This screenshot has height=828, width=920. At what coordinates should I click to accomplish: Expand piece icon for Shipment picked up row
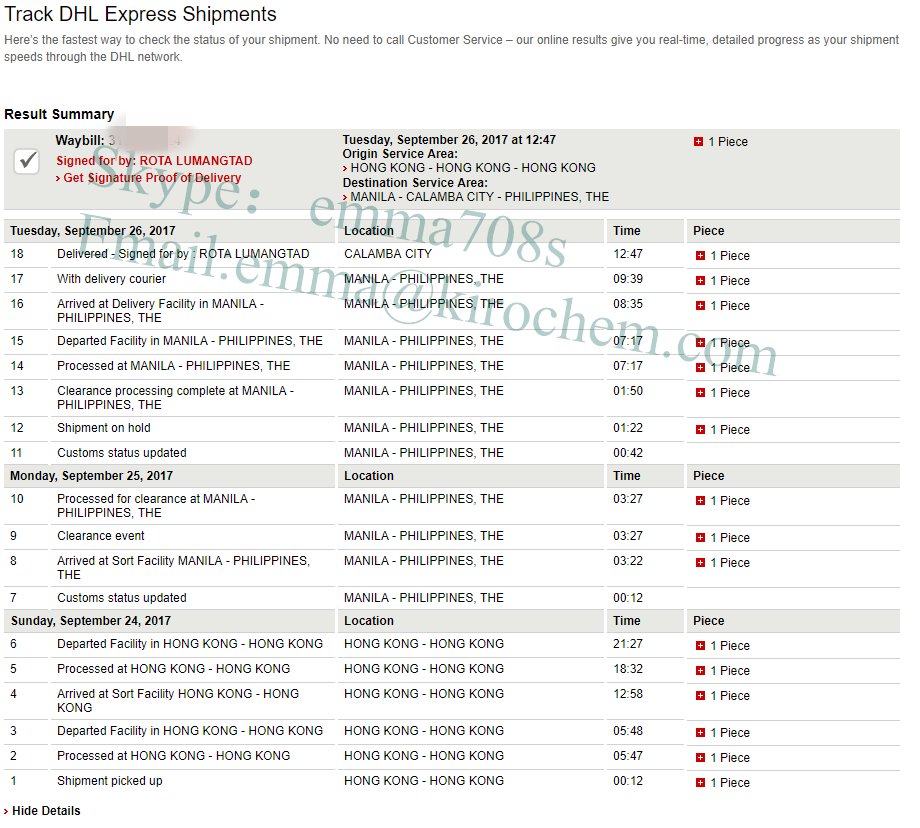pyautogui.click(x=700, y=783)
